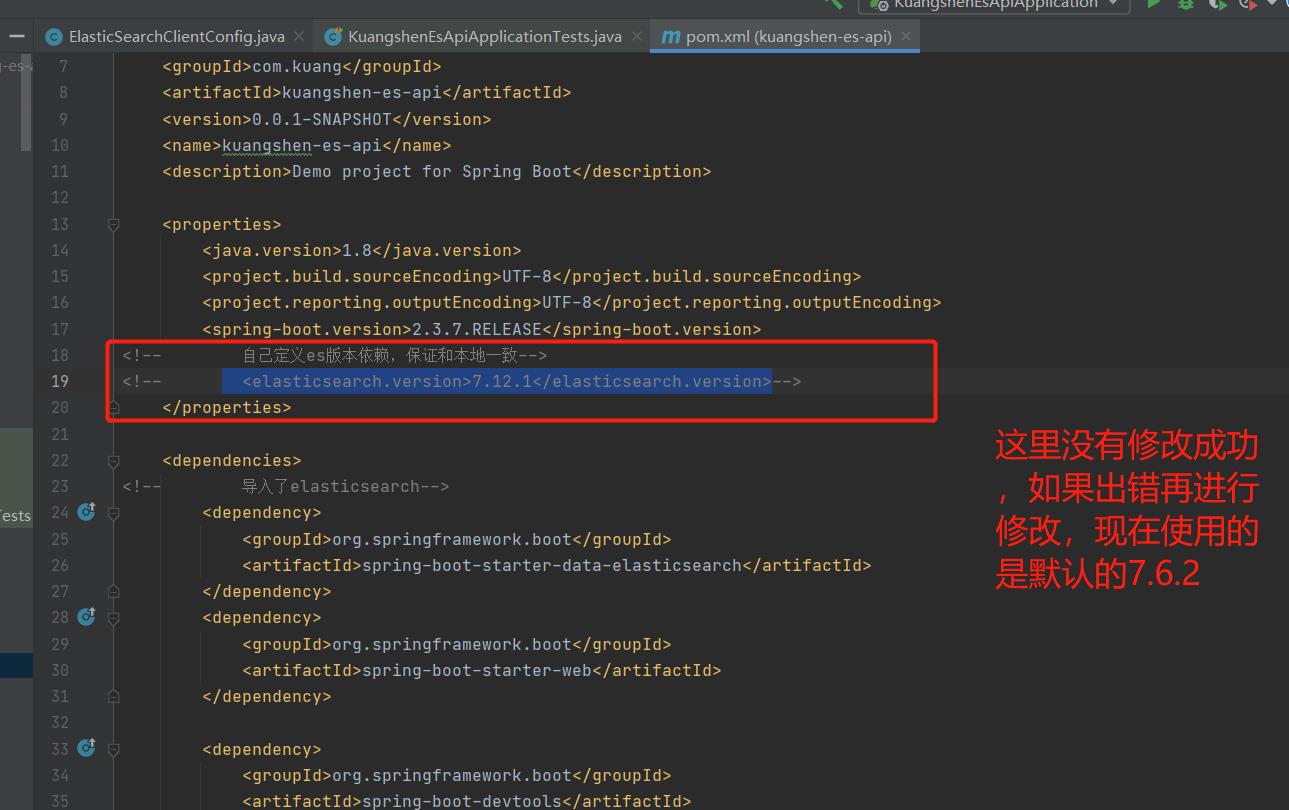Click the version 0.0.1-SNAPSHOT line

pos(326,119)
